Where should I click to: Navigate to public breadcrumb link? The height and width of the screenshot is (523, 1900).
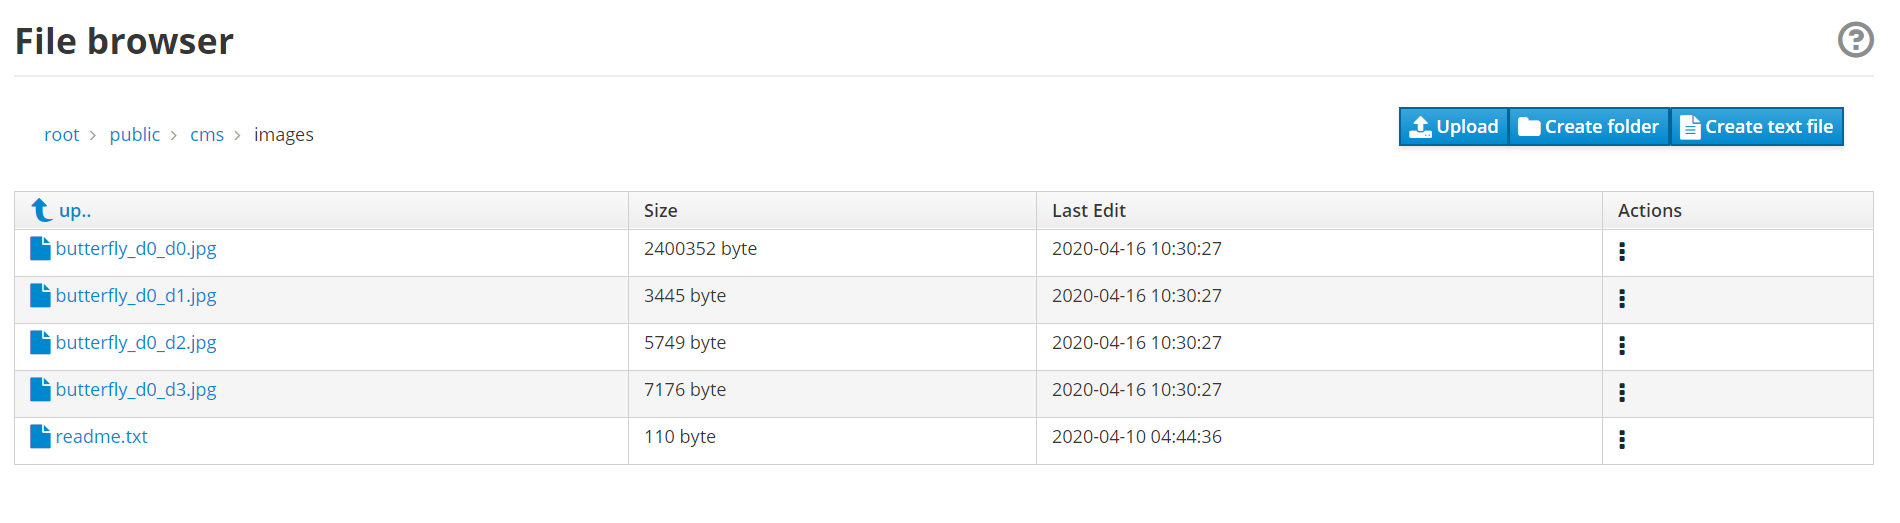[135, 134]
